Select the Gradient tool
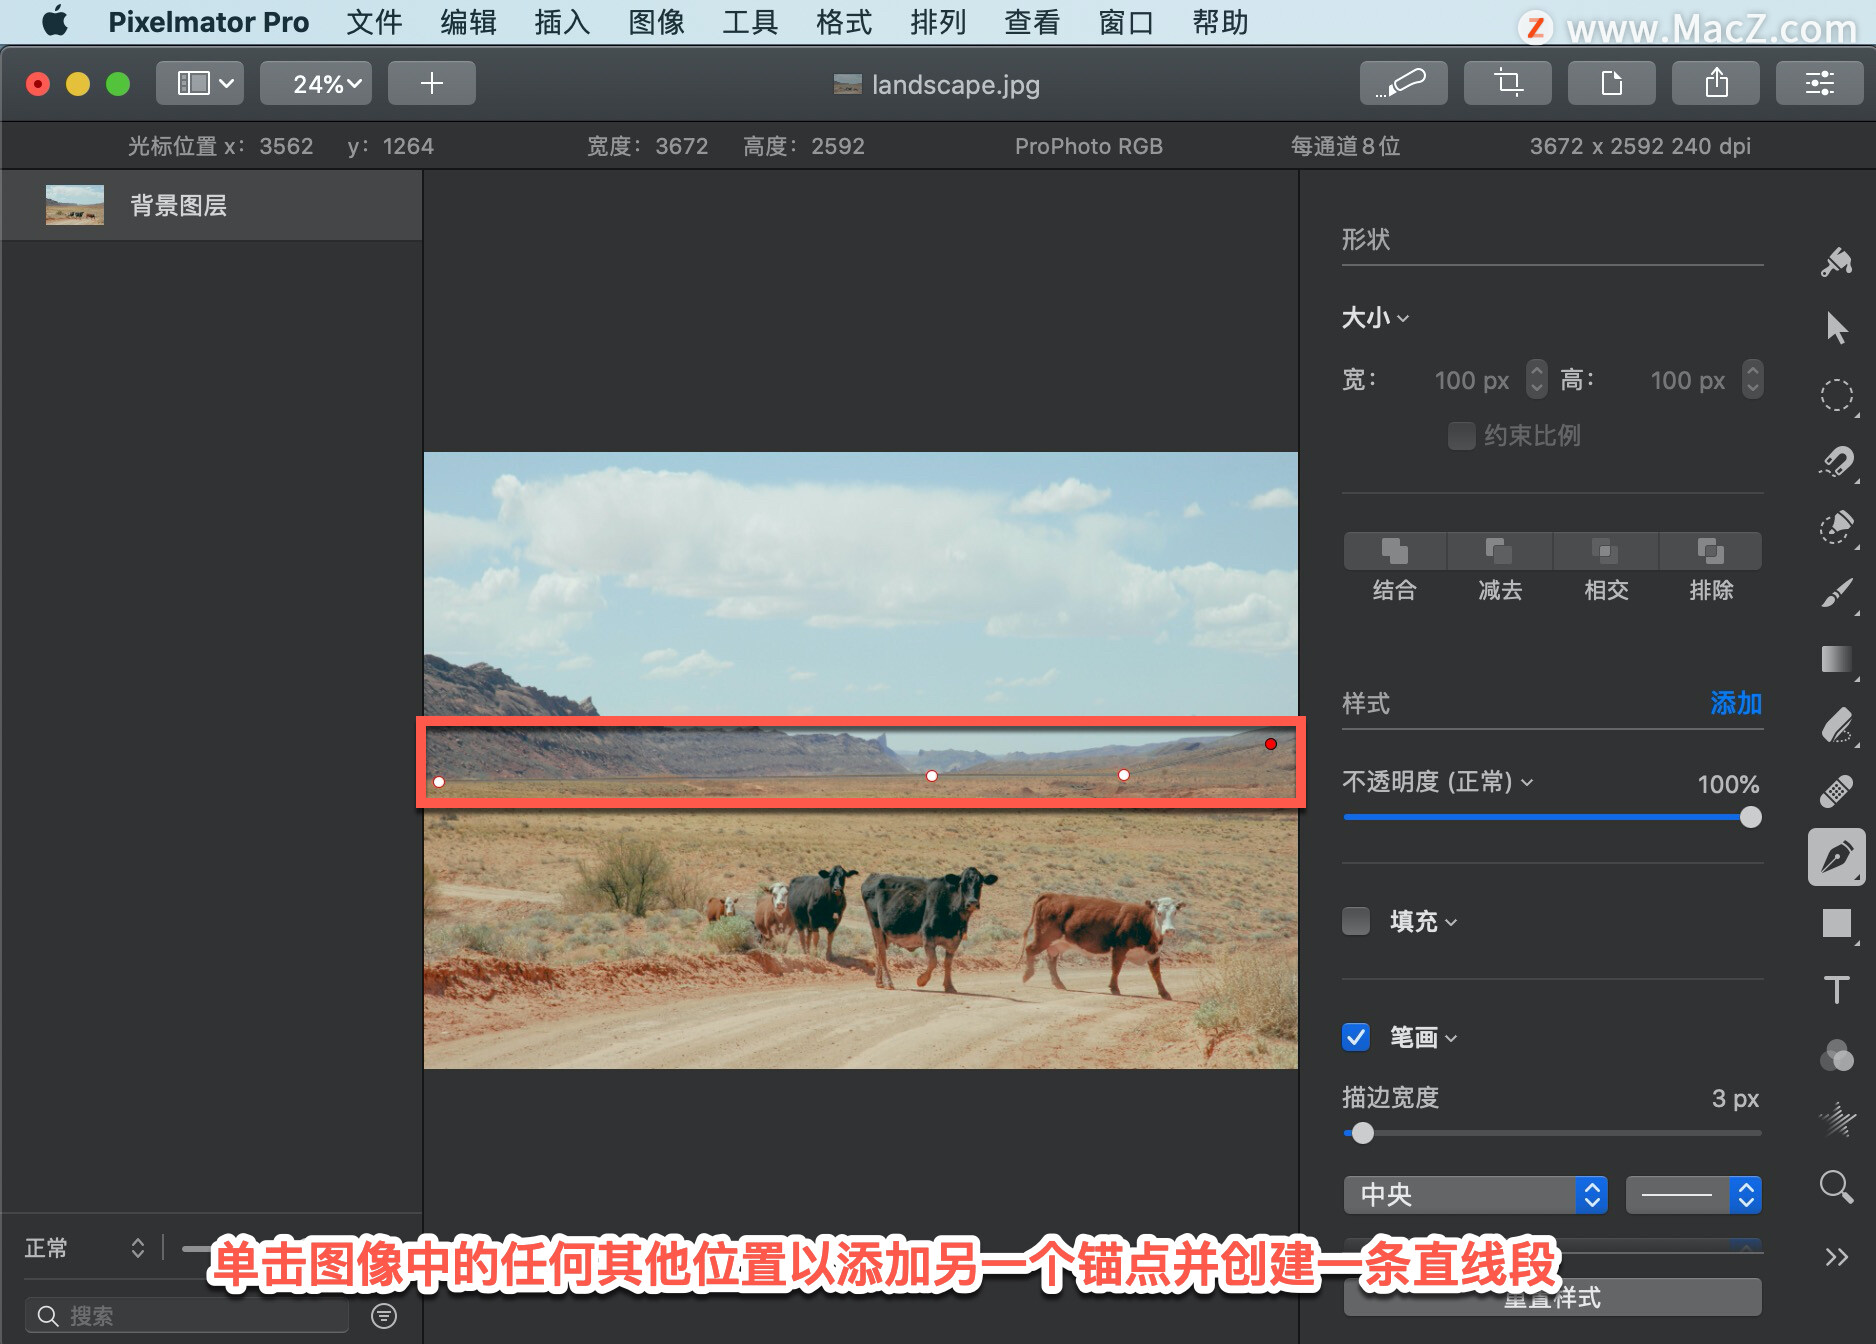The width and height of the screenshot is (1876, 1344). coord(1836,659)
